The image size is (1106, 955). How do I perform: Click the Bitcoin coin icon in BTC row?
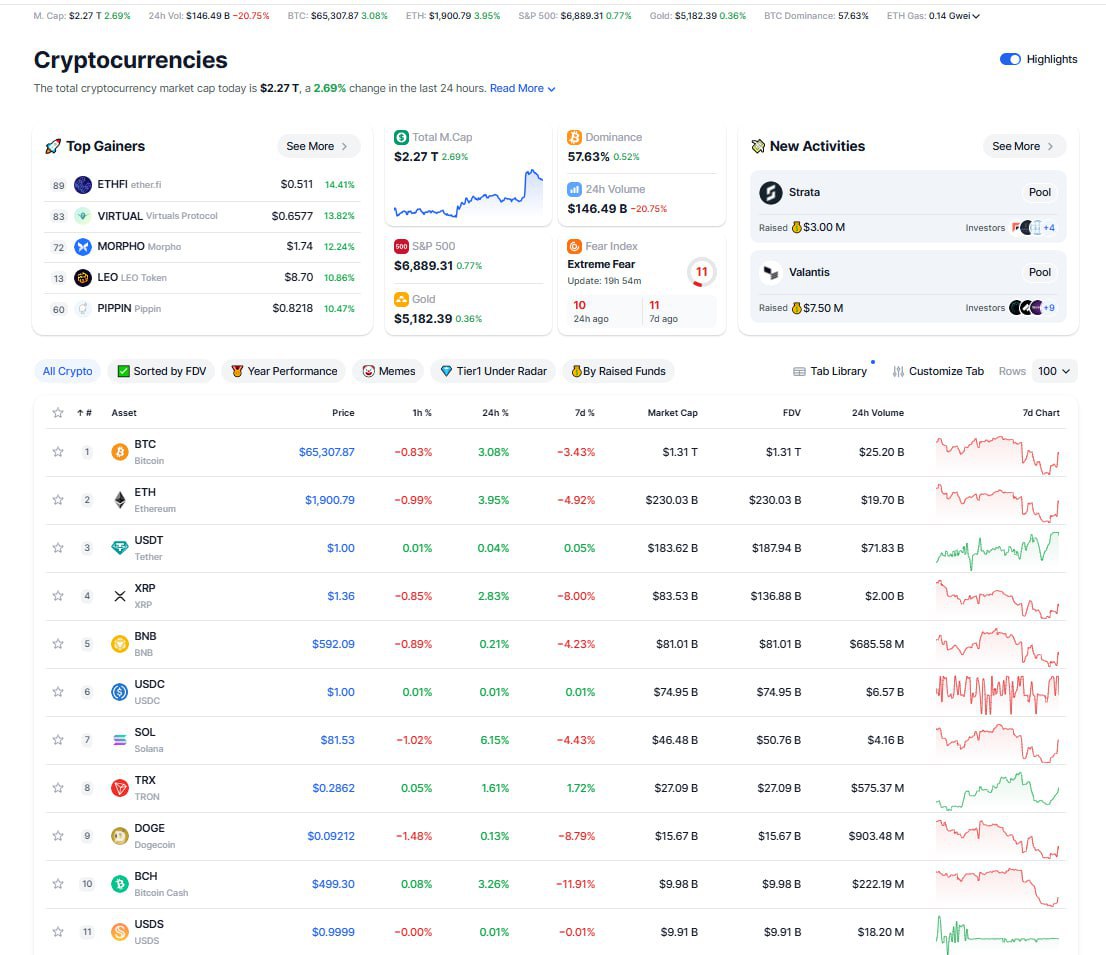[119, 452]
